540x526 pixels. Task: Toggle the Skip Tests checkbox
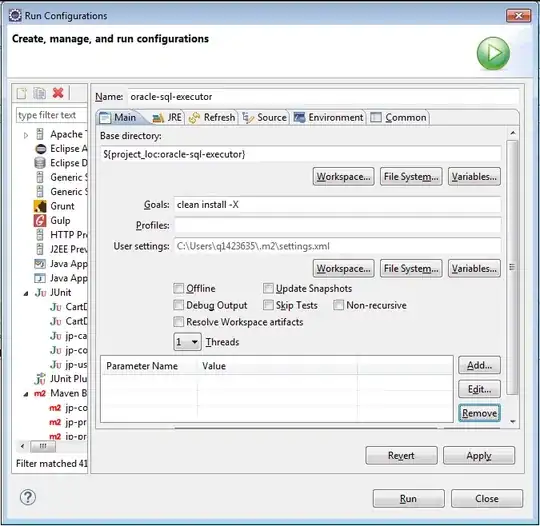click(268, 305)
